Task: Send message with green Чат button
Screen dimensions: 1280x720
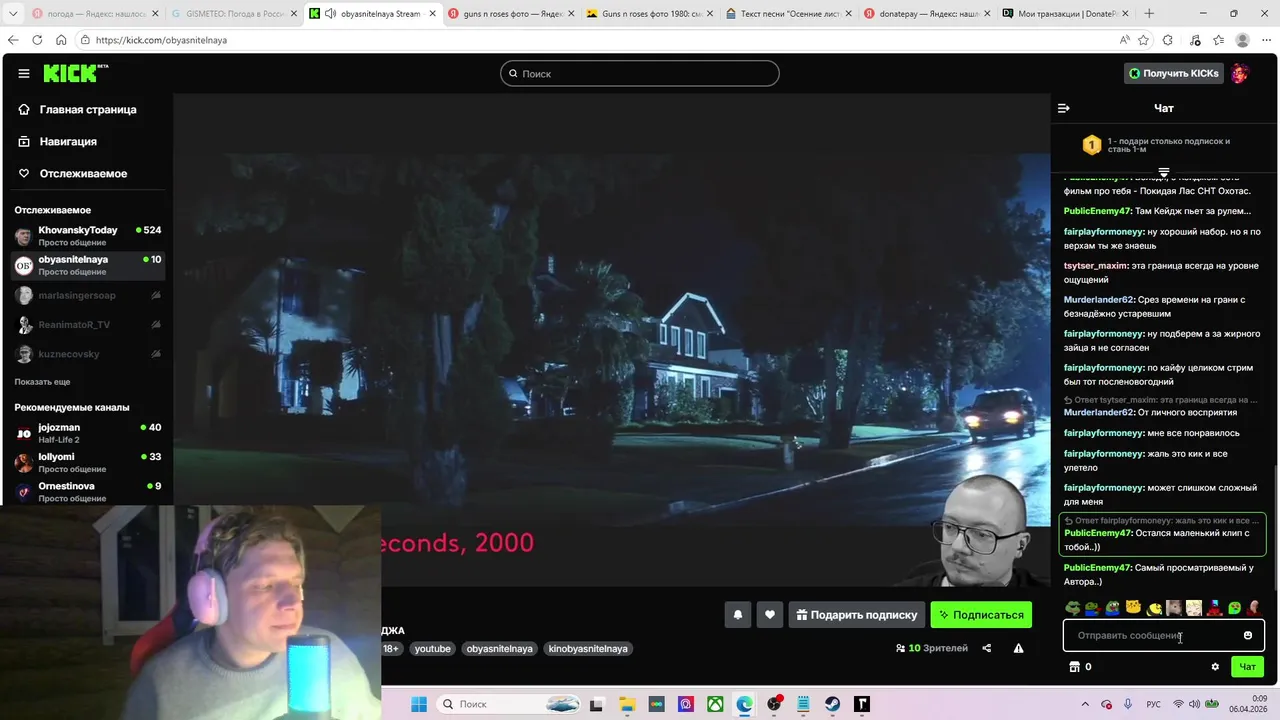Action: point(1247,667)
